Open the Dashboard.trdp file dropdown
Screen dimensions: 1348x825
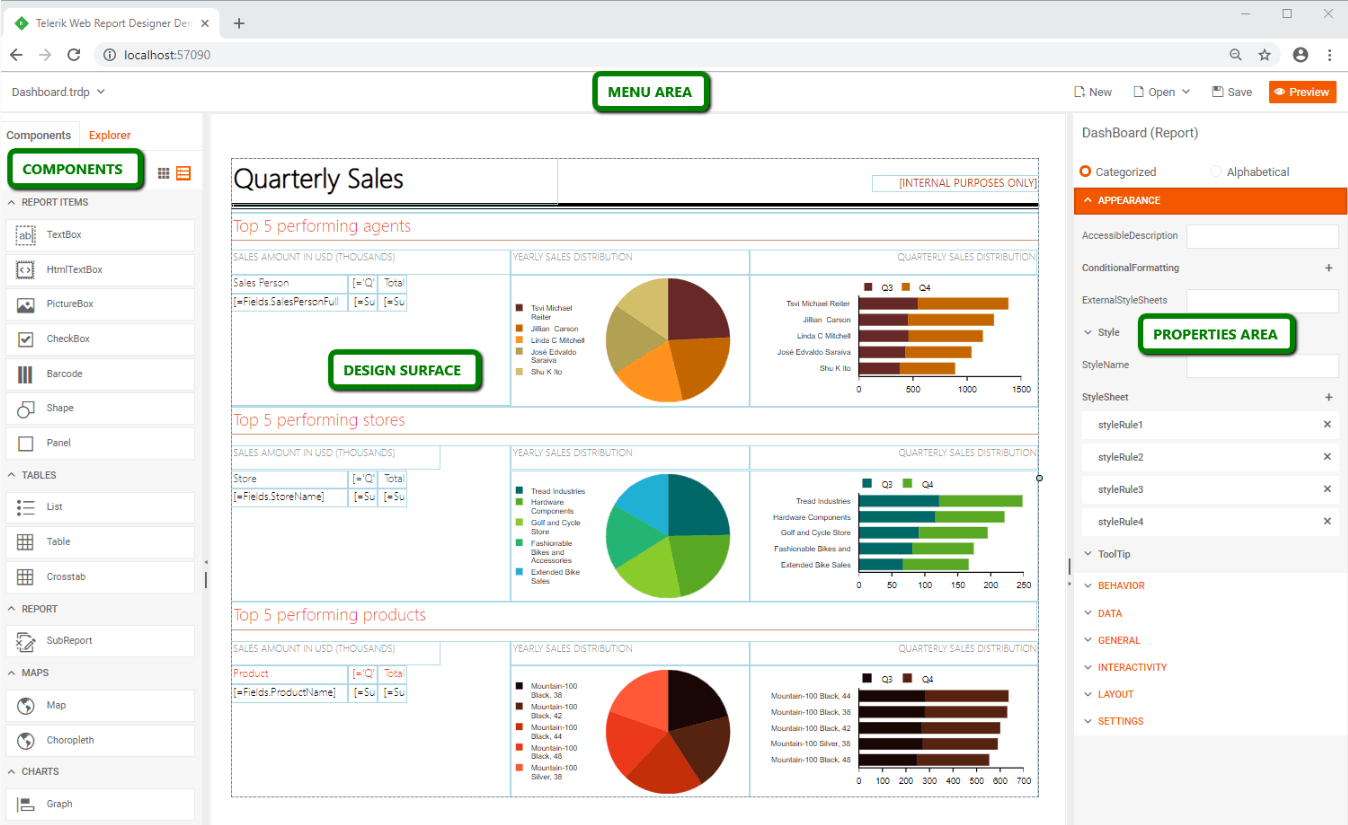58,92
